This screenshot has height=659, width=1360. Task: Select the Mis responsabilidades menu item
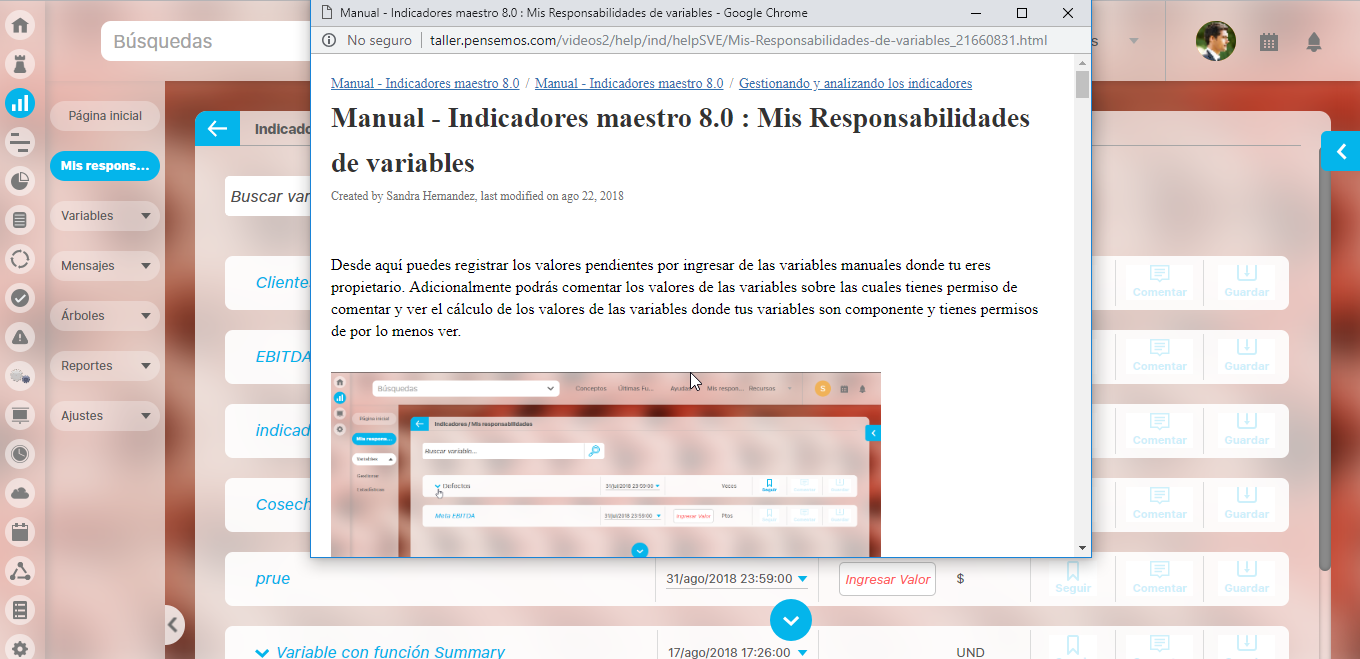pos(105,166)
